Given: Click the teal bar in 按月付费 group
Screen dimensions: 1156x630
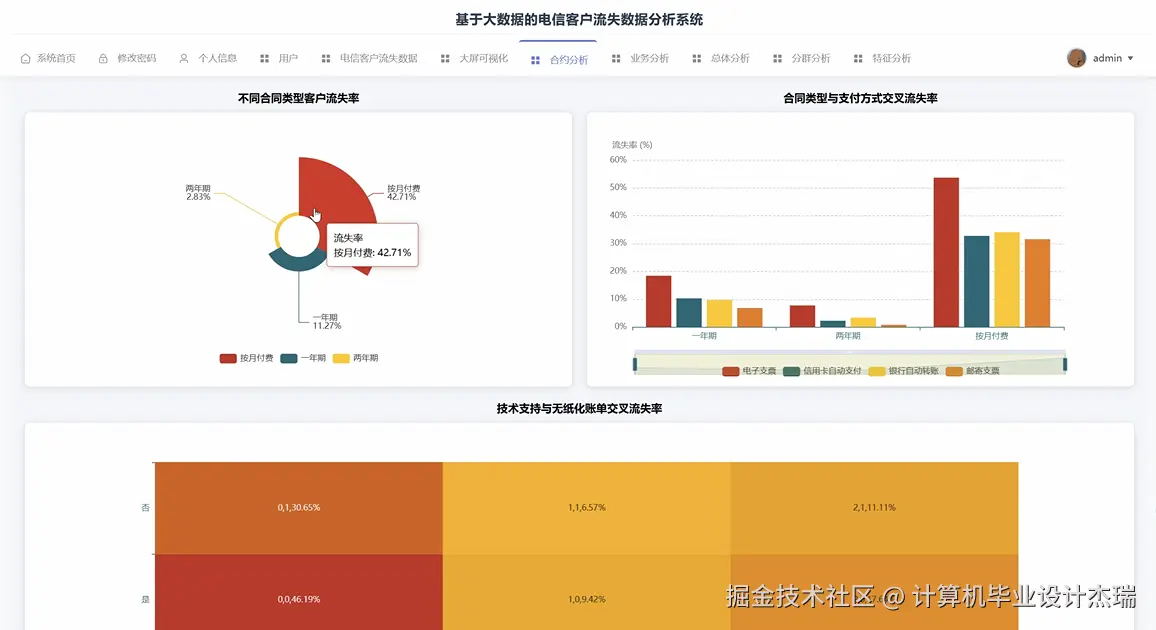Looking at the screenshot, I should [x=976, y=281].
